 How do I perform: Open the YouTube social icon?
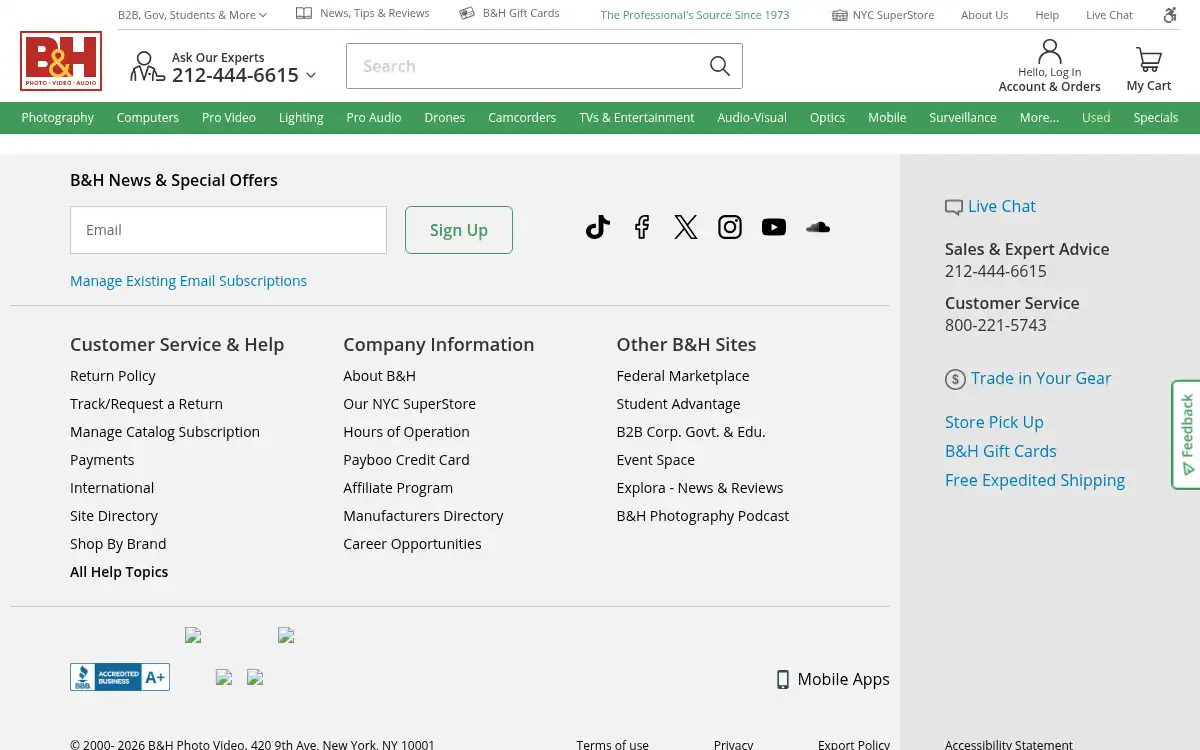(774, 227)
